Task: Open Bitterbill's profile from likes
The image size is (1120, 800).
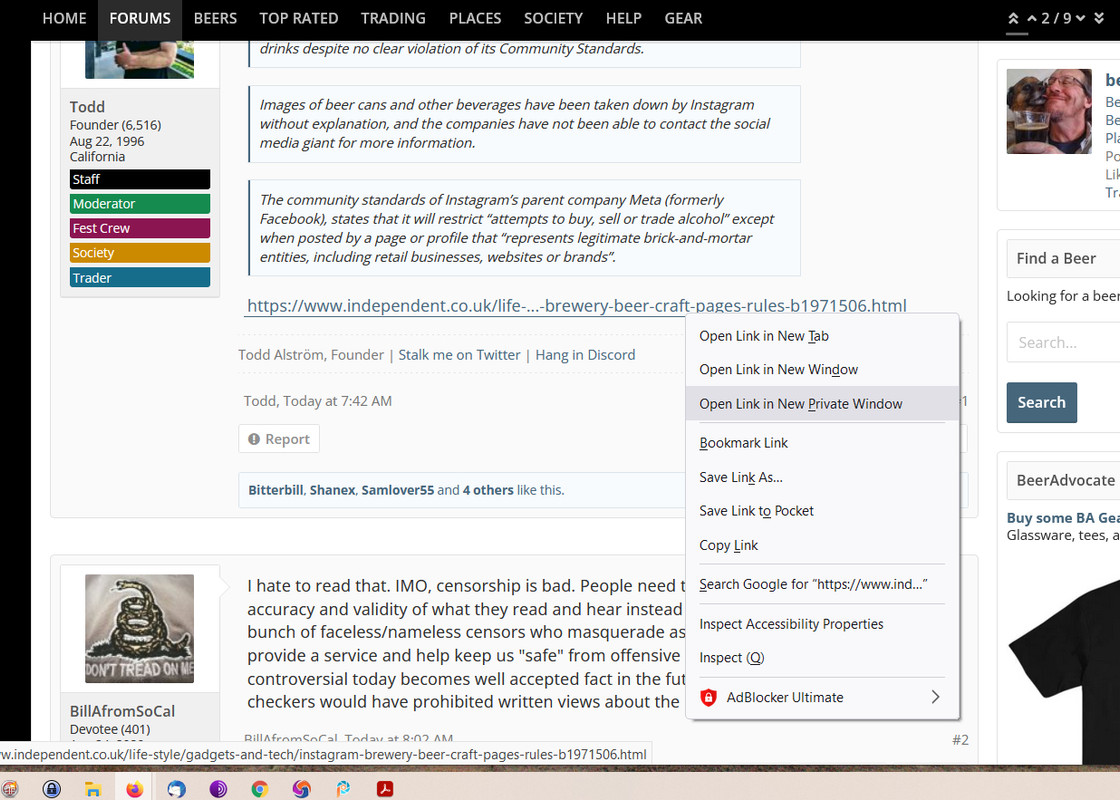Action: click(276, 490)
